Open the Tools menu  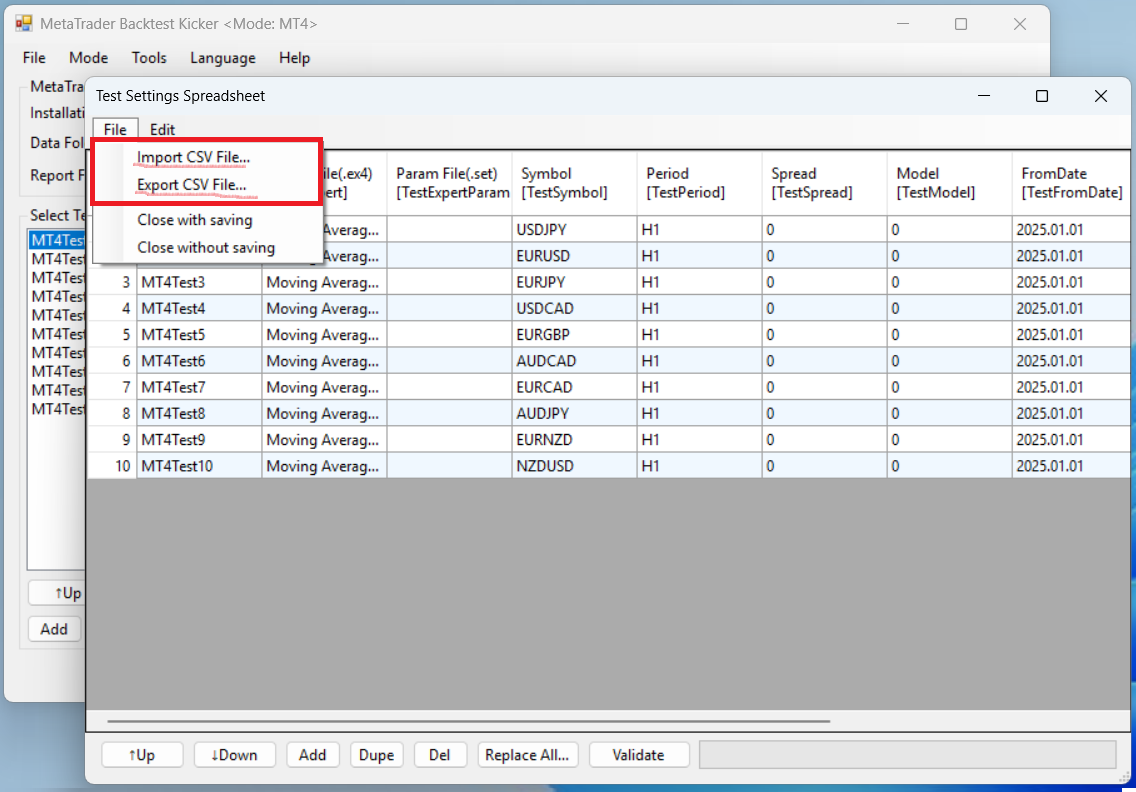coord(149,58)
